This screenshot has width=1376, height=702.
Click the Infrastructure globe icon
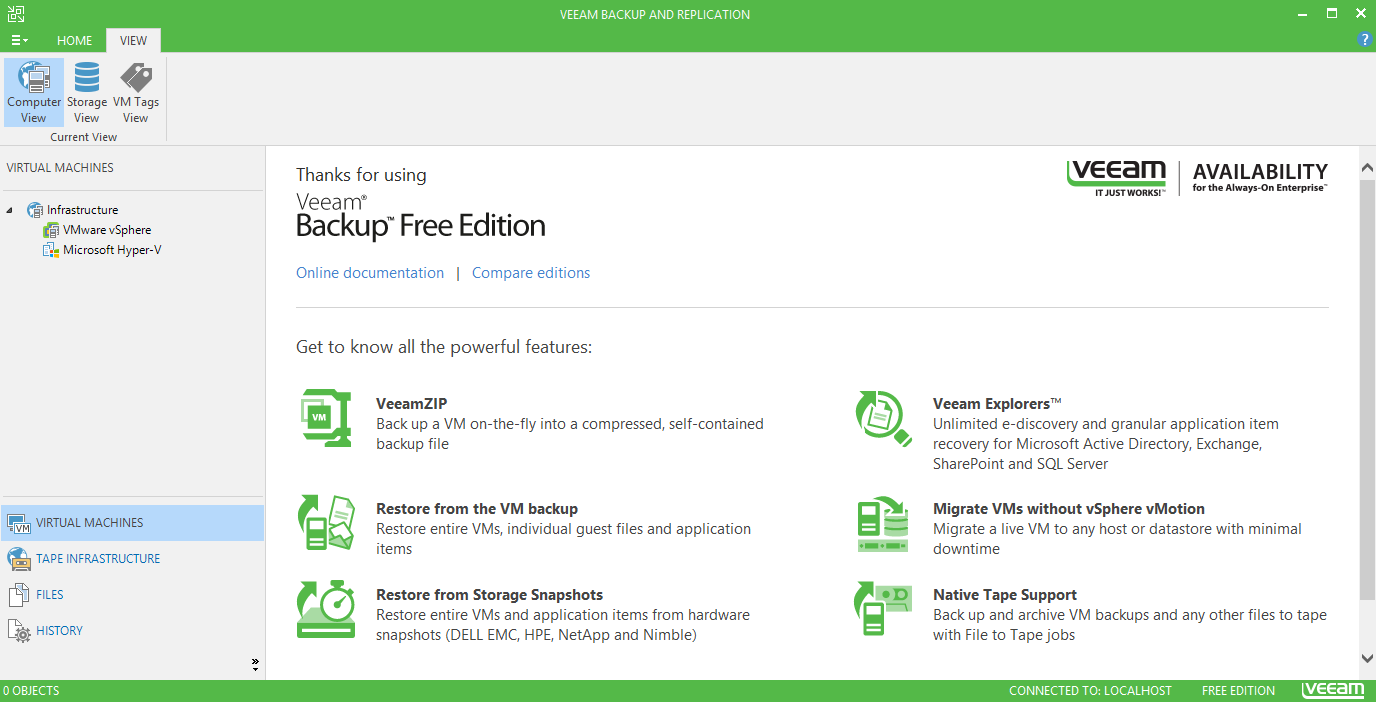coord(35,210)
